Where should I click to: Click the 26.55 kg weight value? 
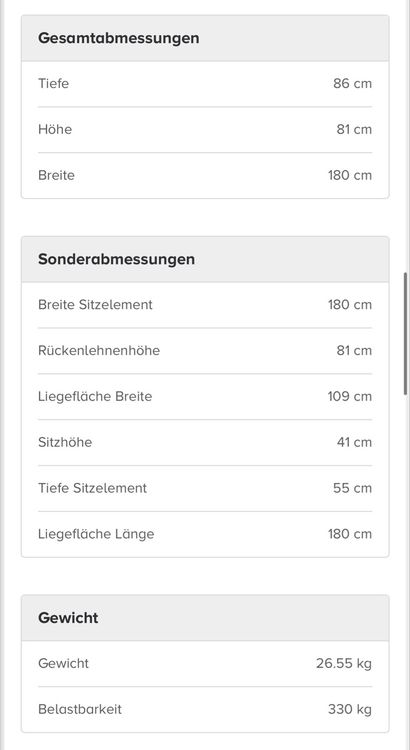pos(344,663)
